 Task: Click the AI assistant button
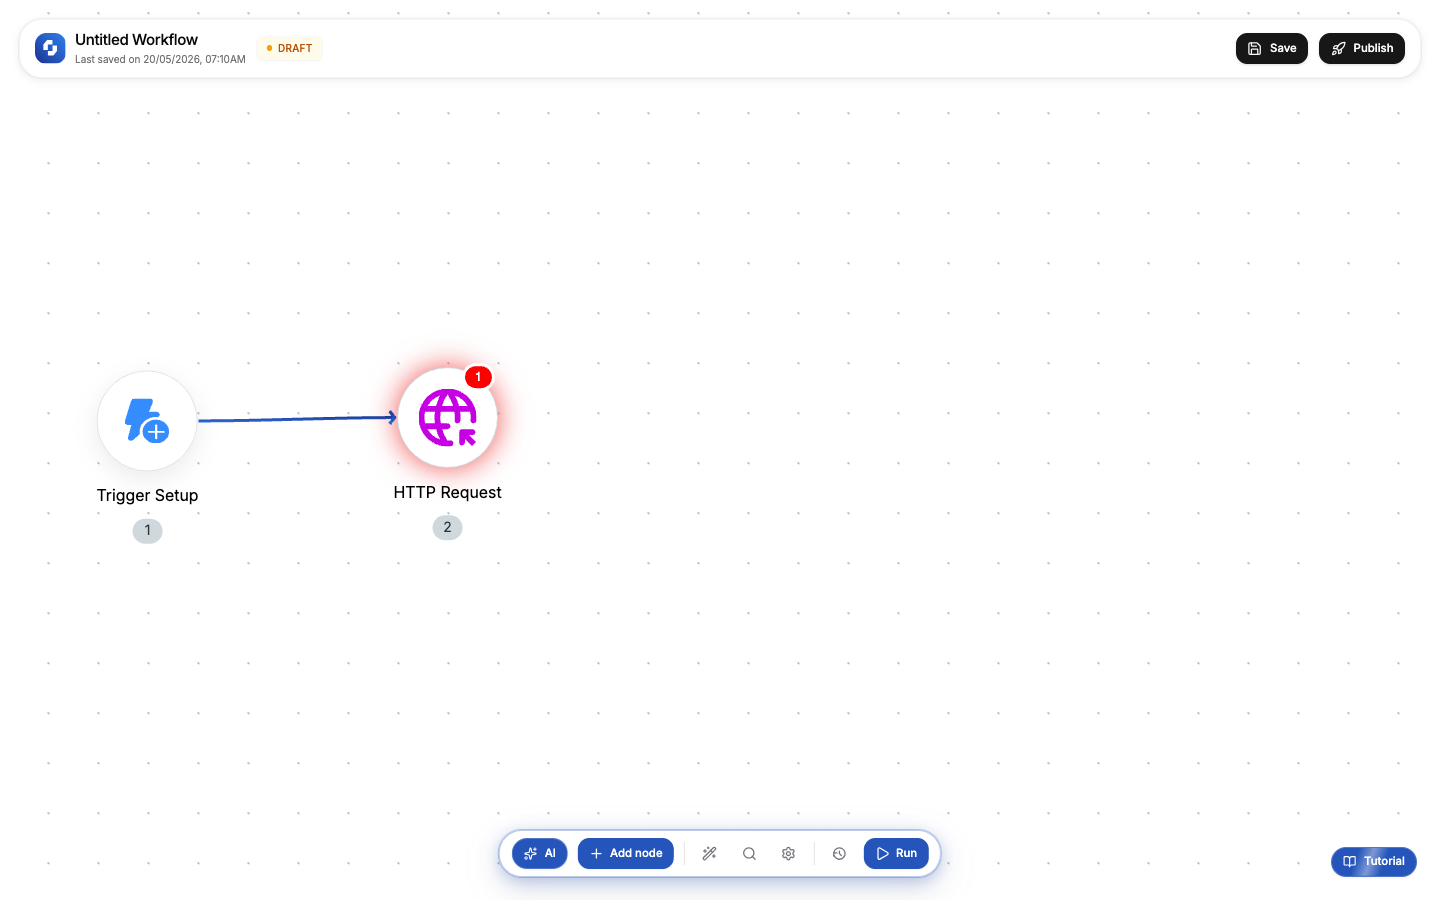[540, 854]
